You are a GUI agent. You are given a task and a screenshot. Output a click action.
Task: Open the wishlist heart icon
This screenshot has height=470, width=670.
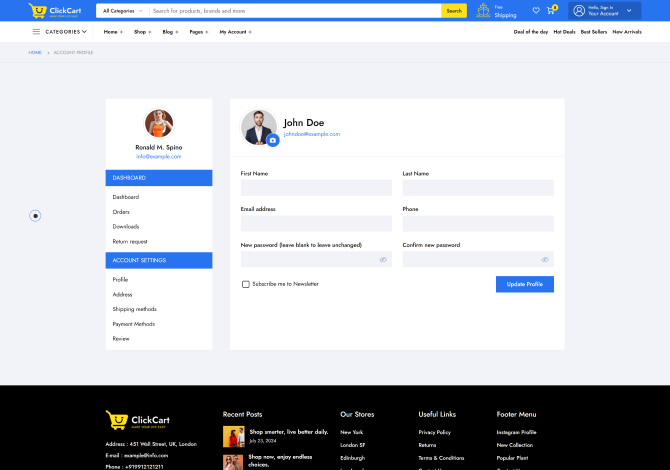536,11
